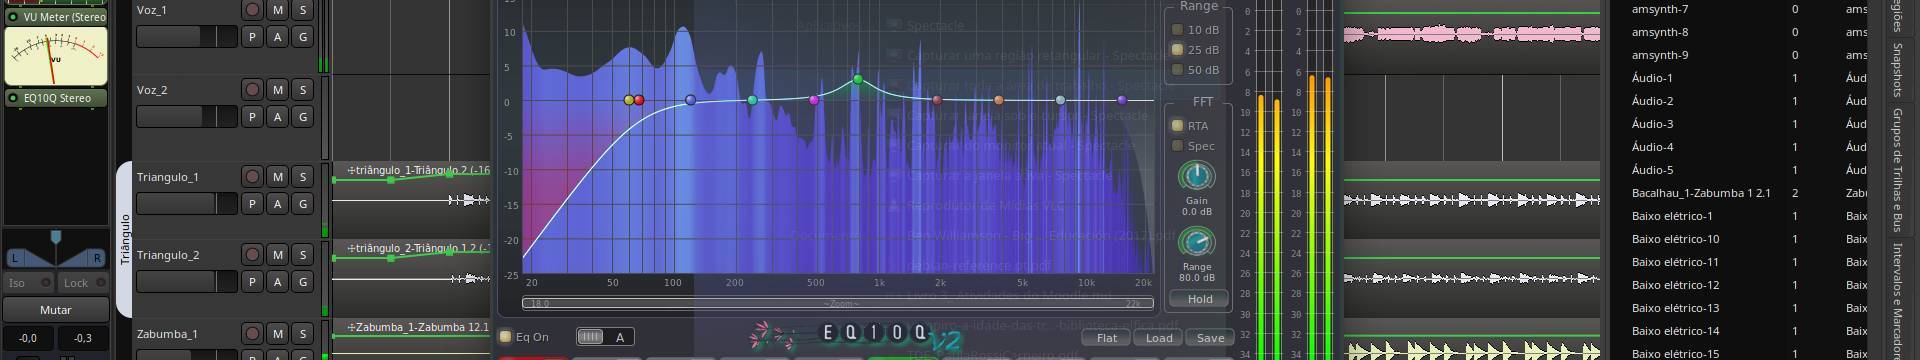This screenshot has width=1920, height=360.
Task: Open the Snapshots side tab
Action: pyautogui.click(x=1897, y=69)
